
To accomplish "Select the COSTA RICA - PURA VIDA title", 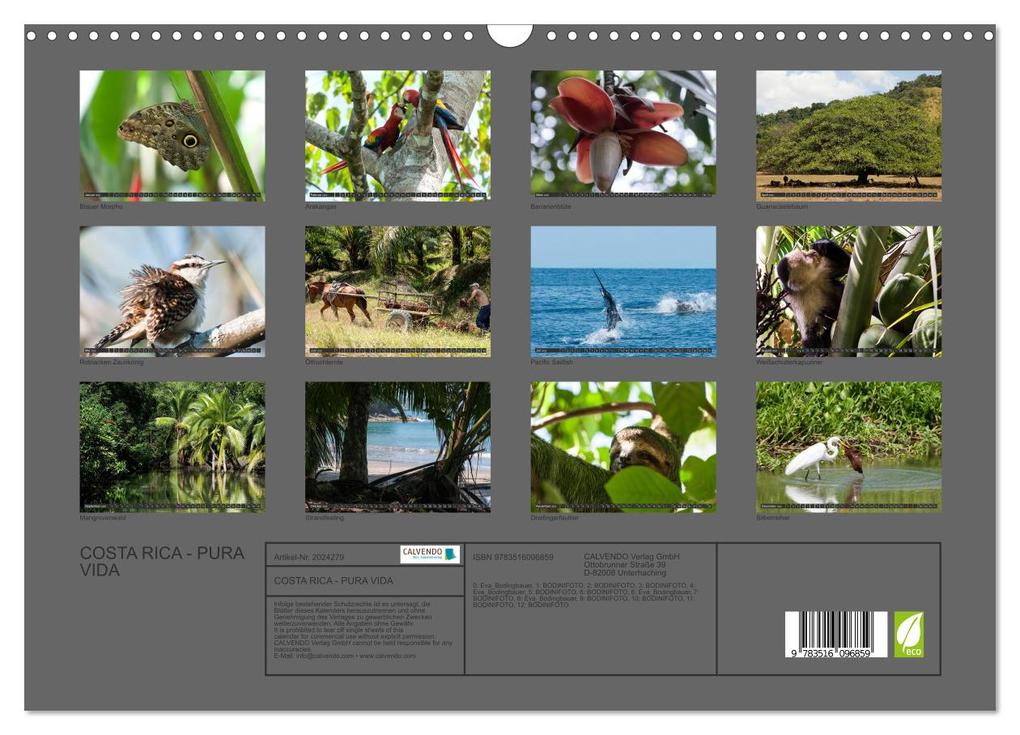I will point(160,558).
